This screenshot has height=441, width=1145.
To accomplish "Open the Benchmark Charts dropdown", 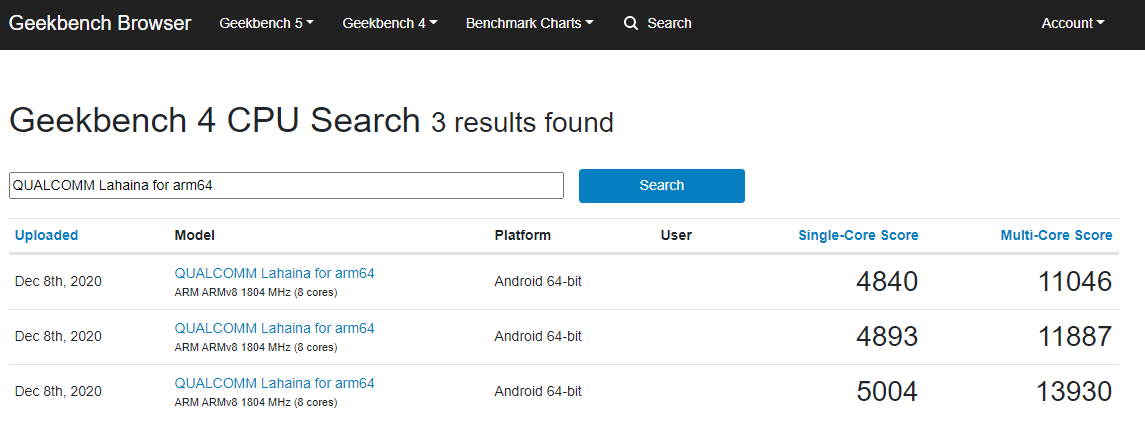I will click(x=529, y=23).
